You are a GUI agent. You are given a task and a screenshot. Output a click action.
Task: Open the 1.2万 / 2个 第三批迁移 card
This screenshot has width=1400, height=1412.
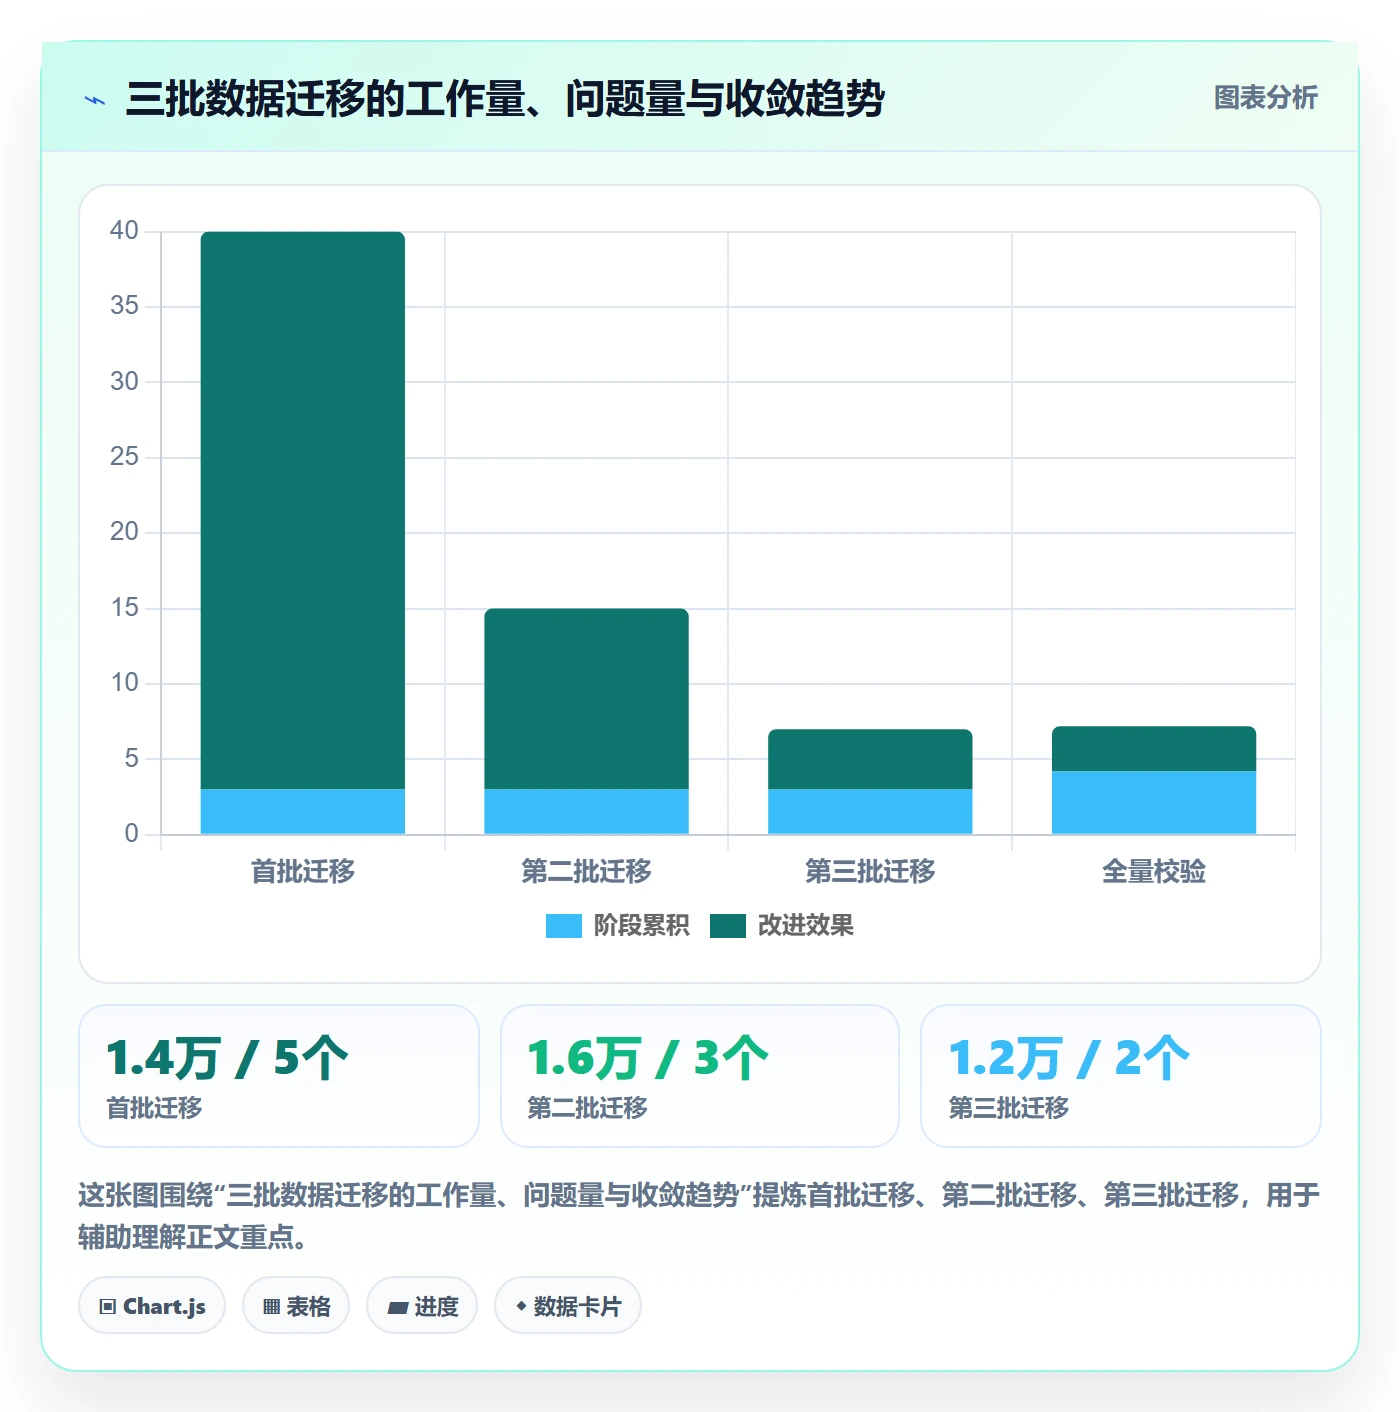click(x=1121, y=1076)
